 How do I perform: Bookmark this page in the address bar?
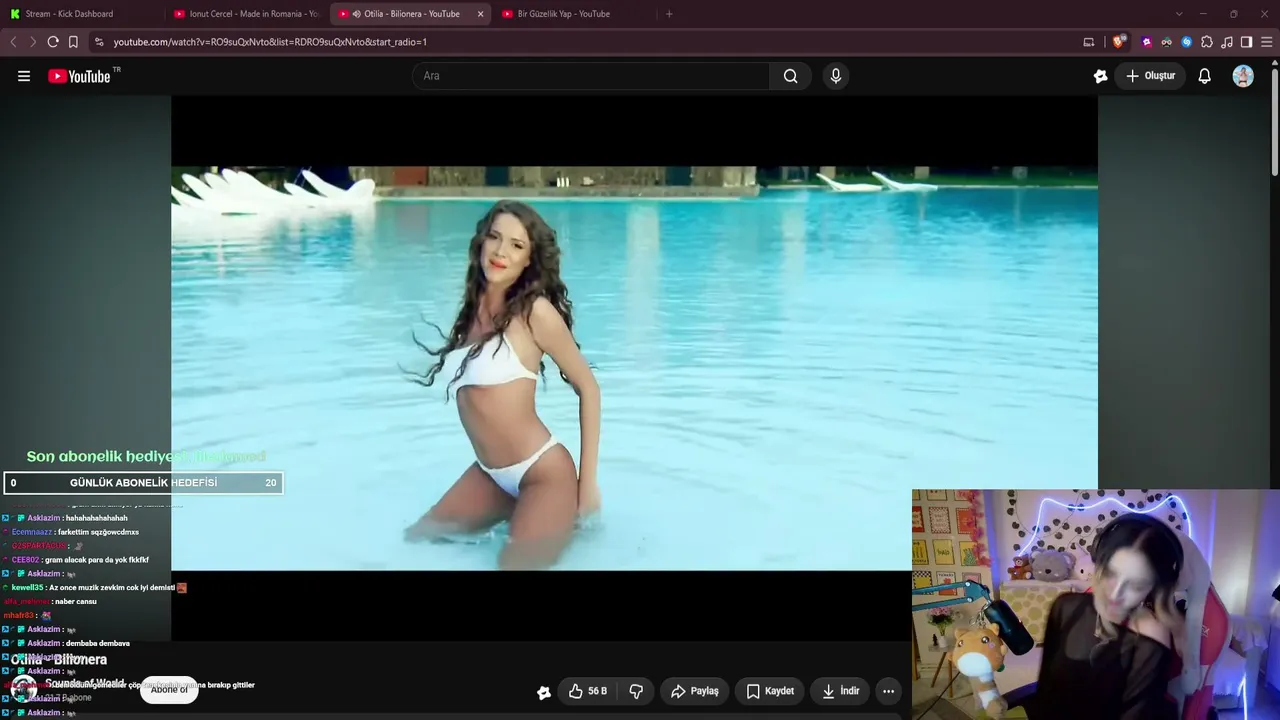[73, 42]
